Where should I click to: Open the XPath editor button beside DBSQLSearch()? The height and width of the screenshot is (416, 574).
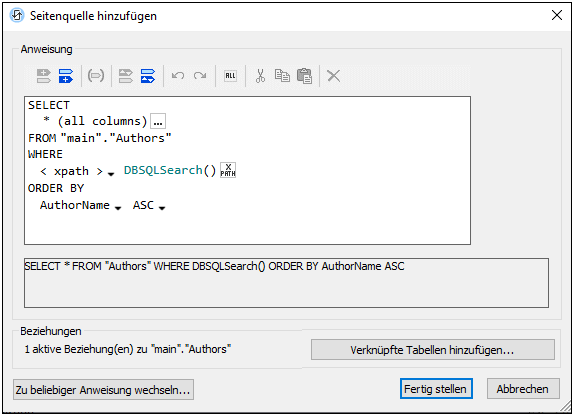pyautogui.click(x=228, y=170)
